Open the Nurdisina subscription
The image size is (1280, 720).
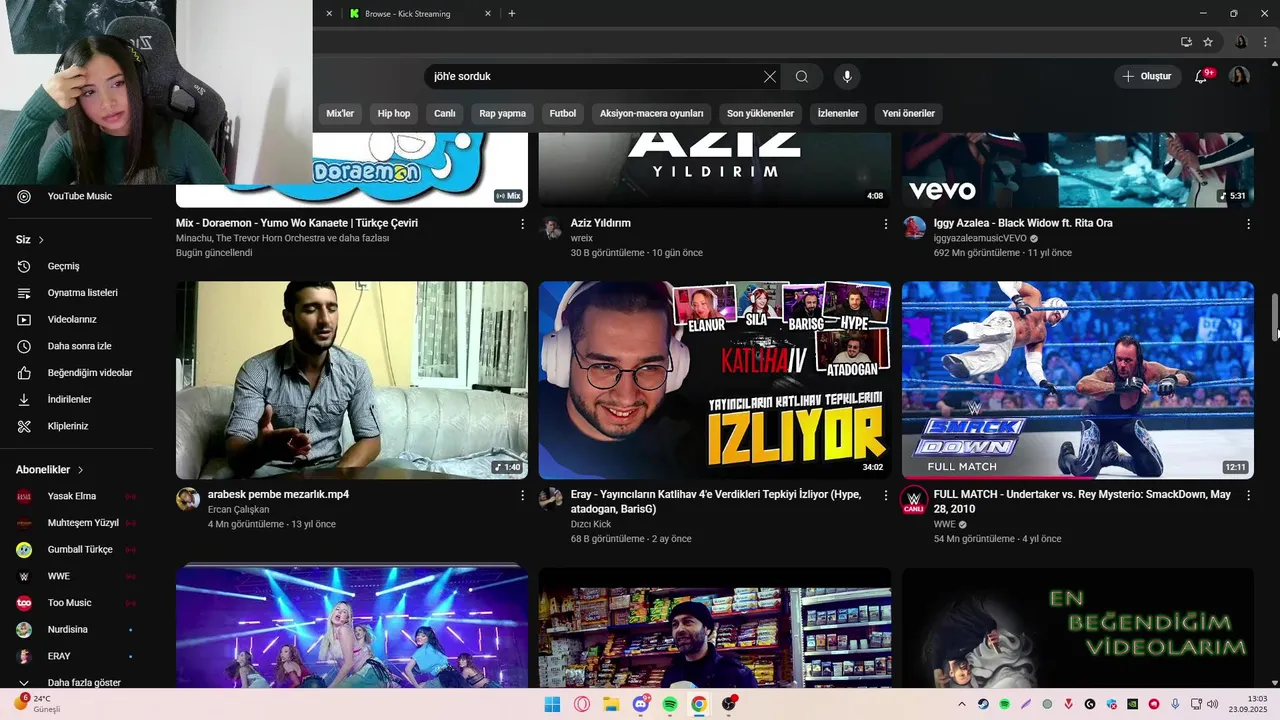78,629
